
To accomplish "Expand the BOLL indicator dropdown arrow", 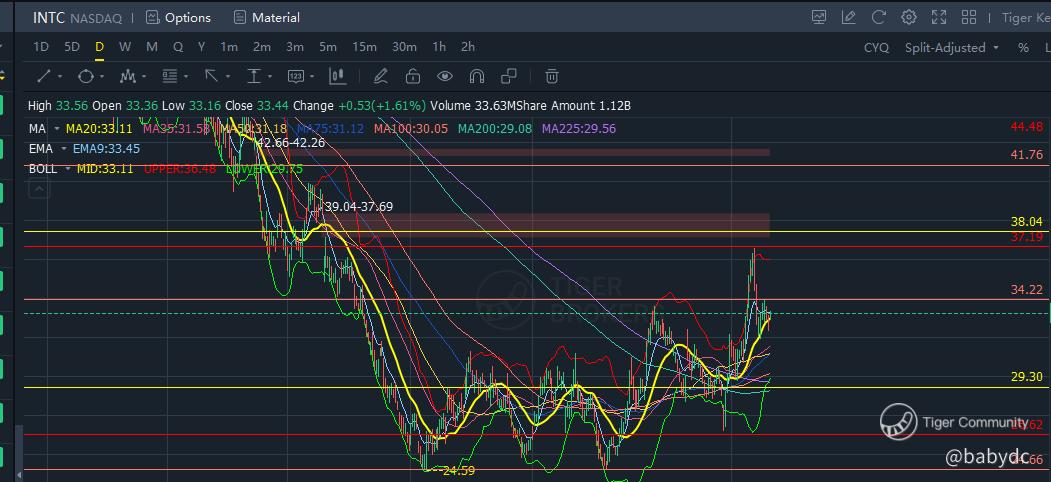I will (x=69, y=169).
